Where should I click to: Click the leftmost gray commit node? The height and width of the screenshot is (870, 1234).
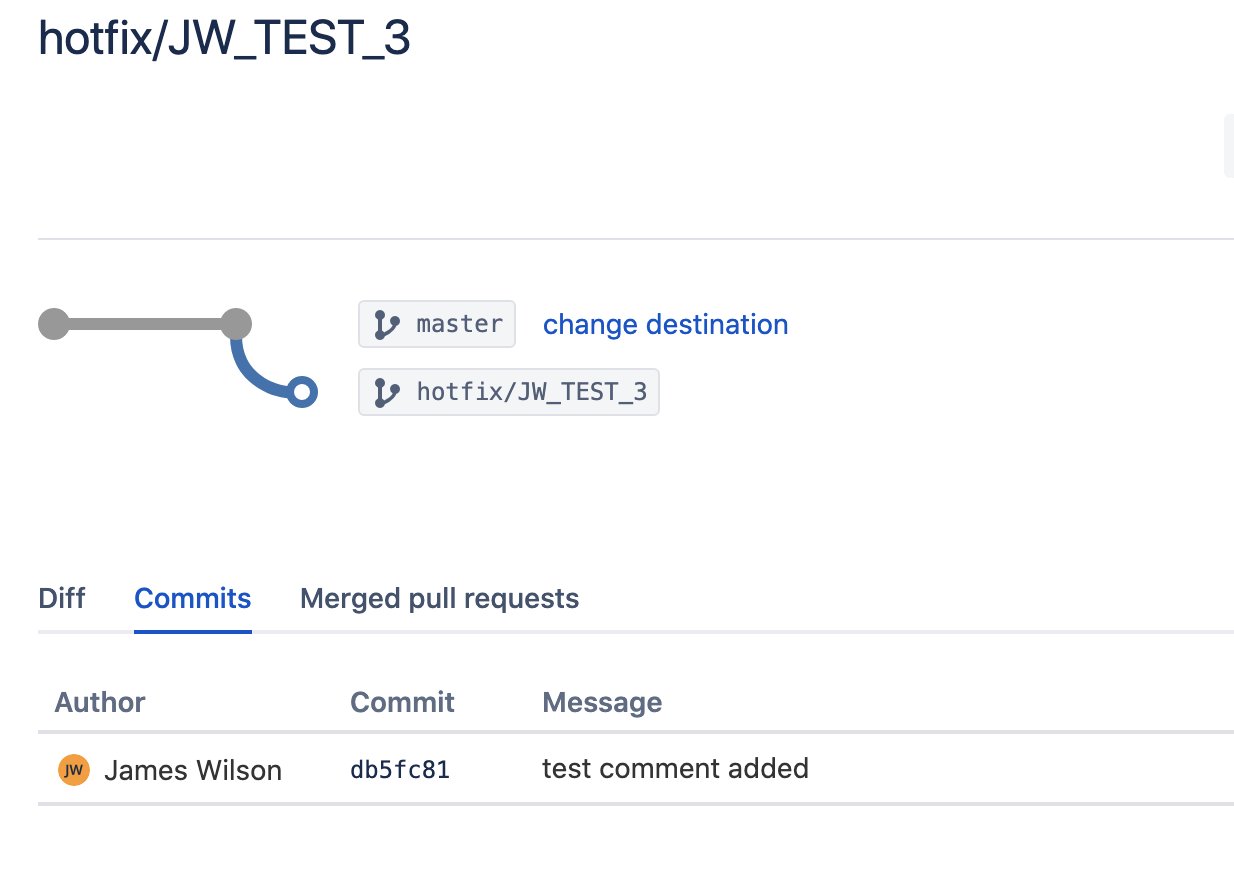(x=54, y=324)
